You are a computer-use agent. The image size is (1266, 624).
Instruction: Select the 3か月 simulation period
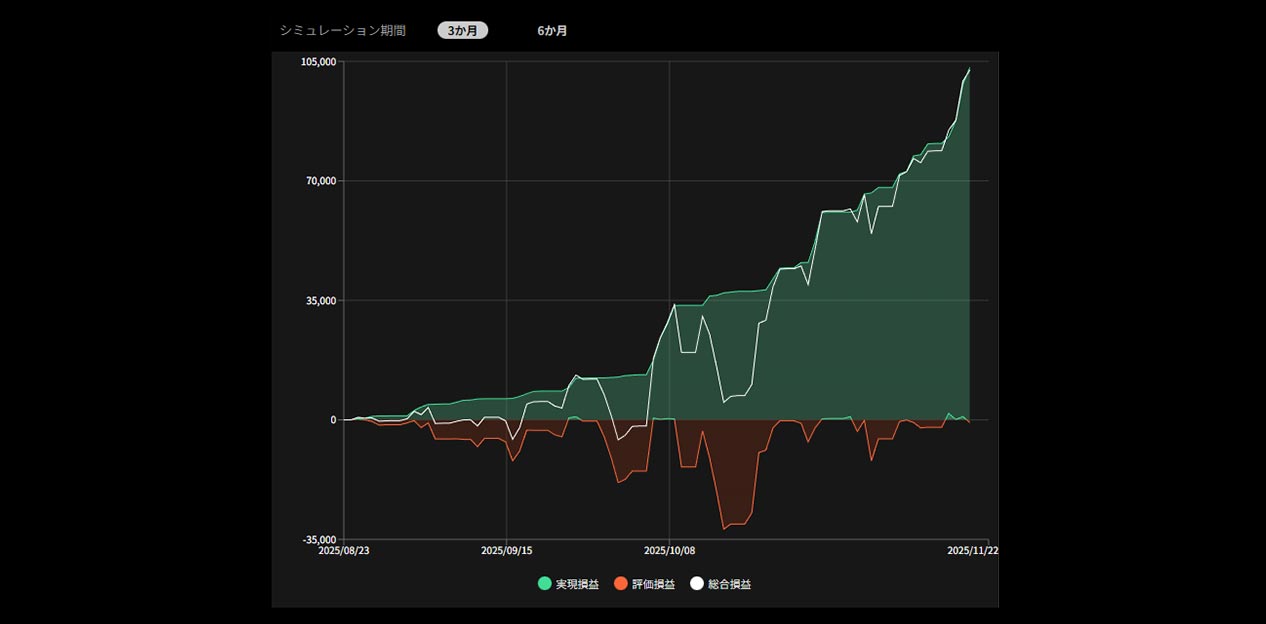(462, 31)
